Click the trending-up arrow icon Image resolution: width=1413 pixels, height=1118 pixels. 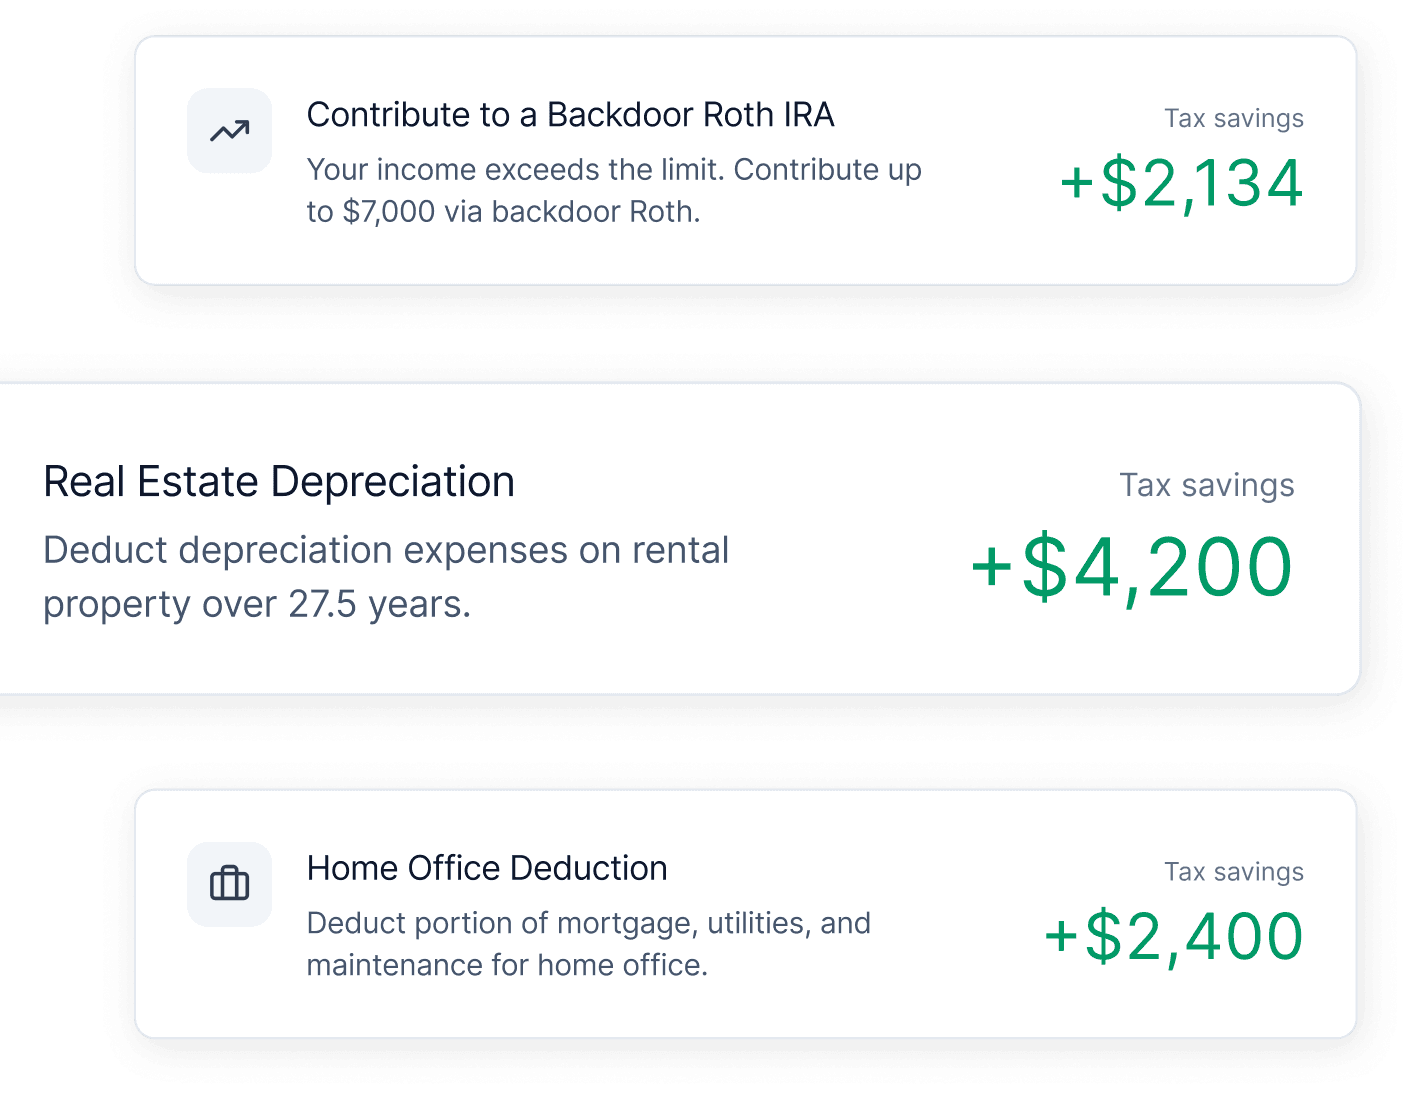pos(229,131)
